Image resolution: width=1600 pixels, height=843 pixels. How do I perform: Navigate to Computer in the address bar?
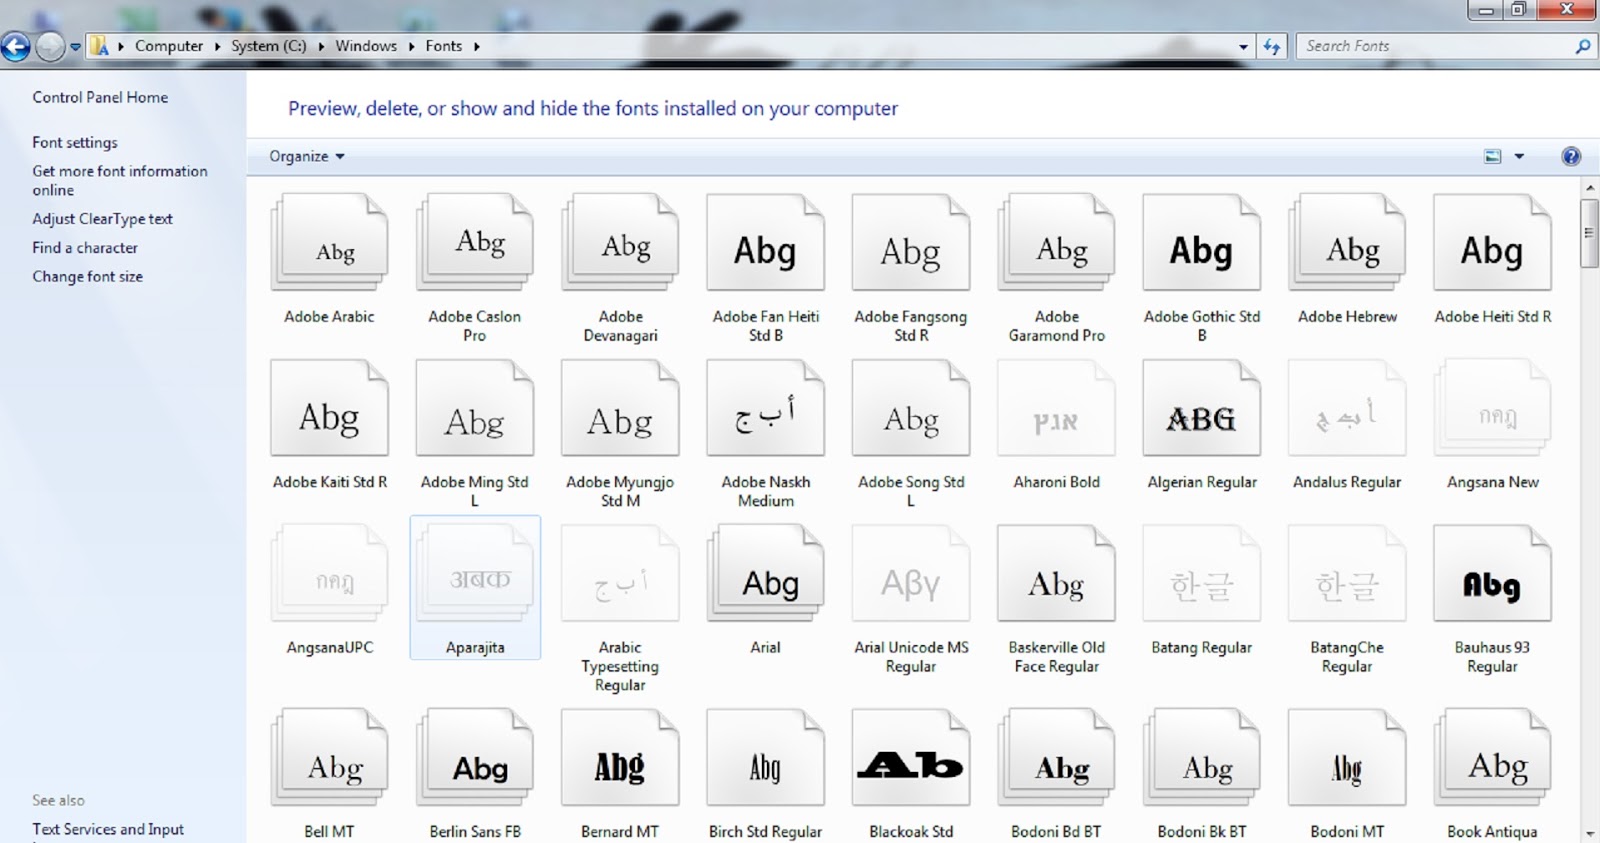(x=169, y=46)
